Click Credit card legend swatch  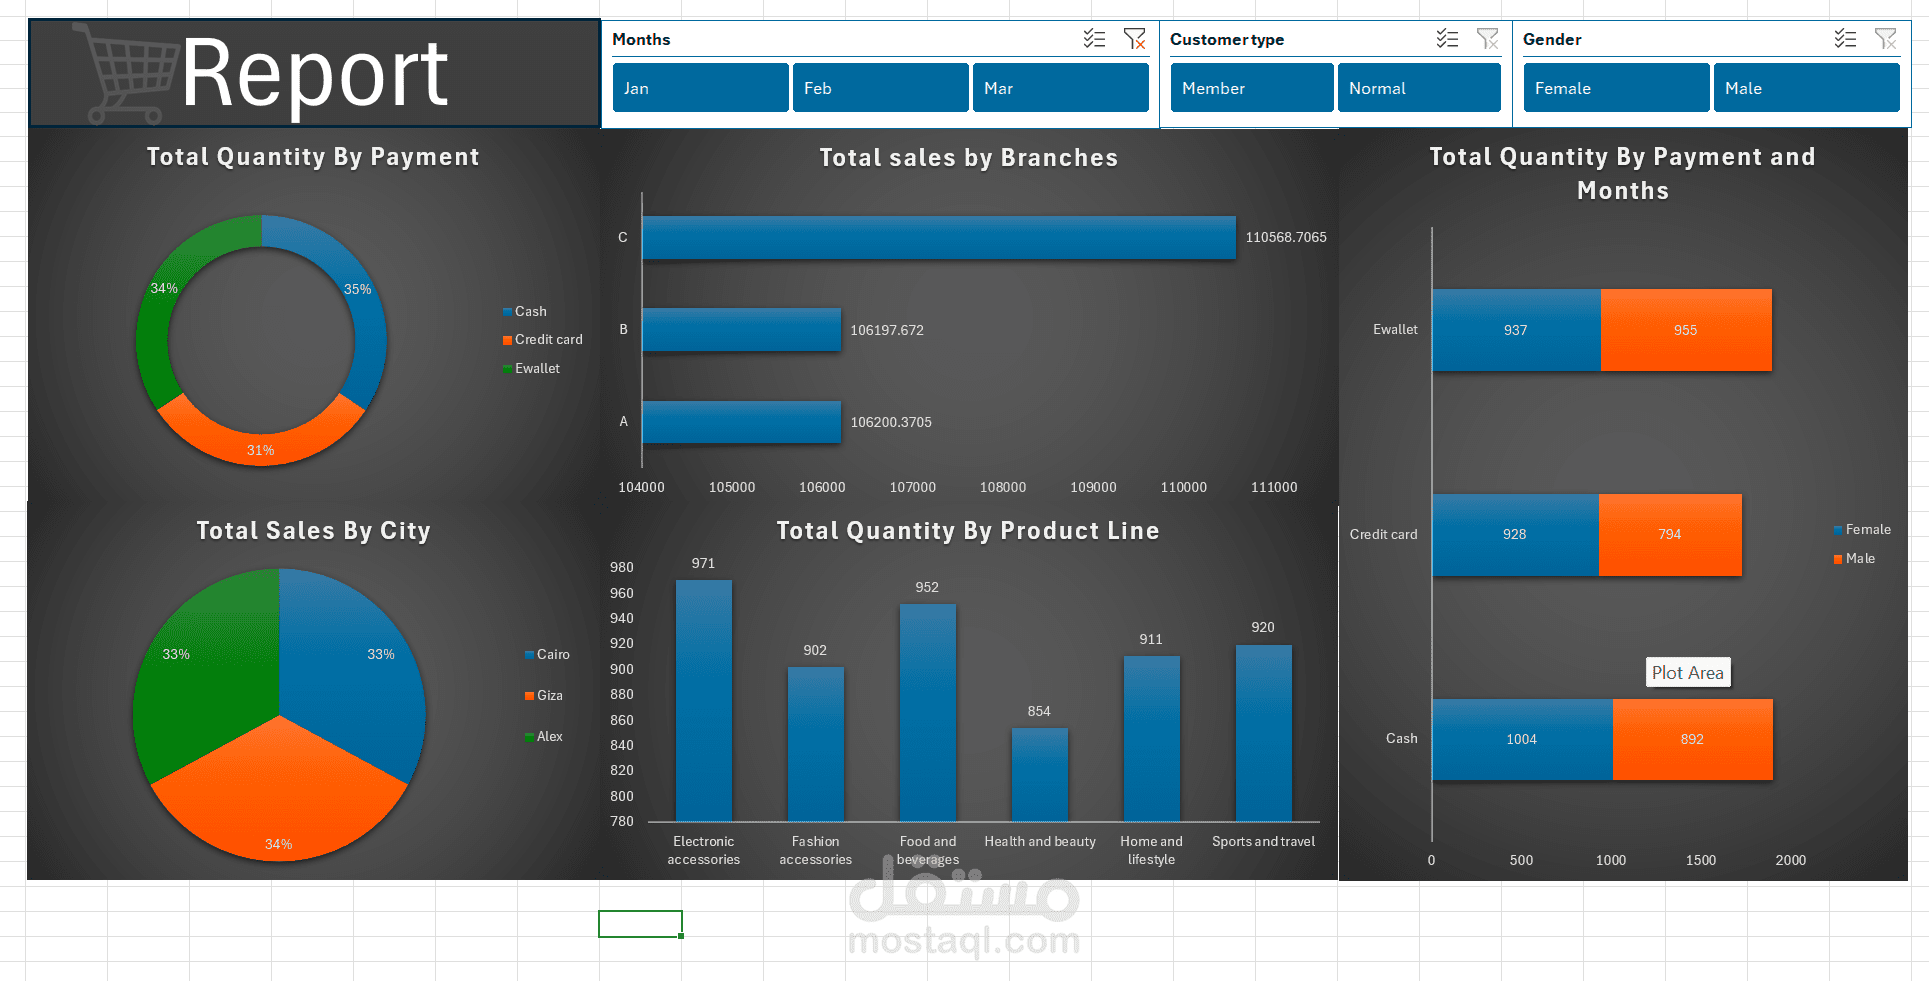[507, 340]
